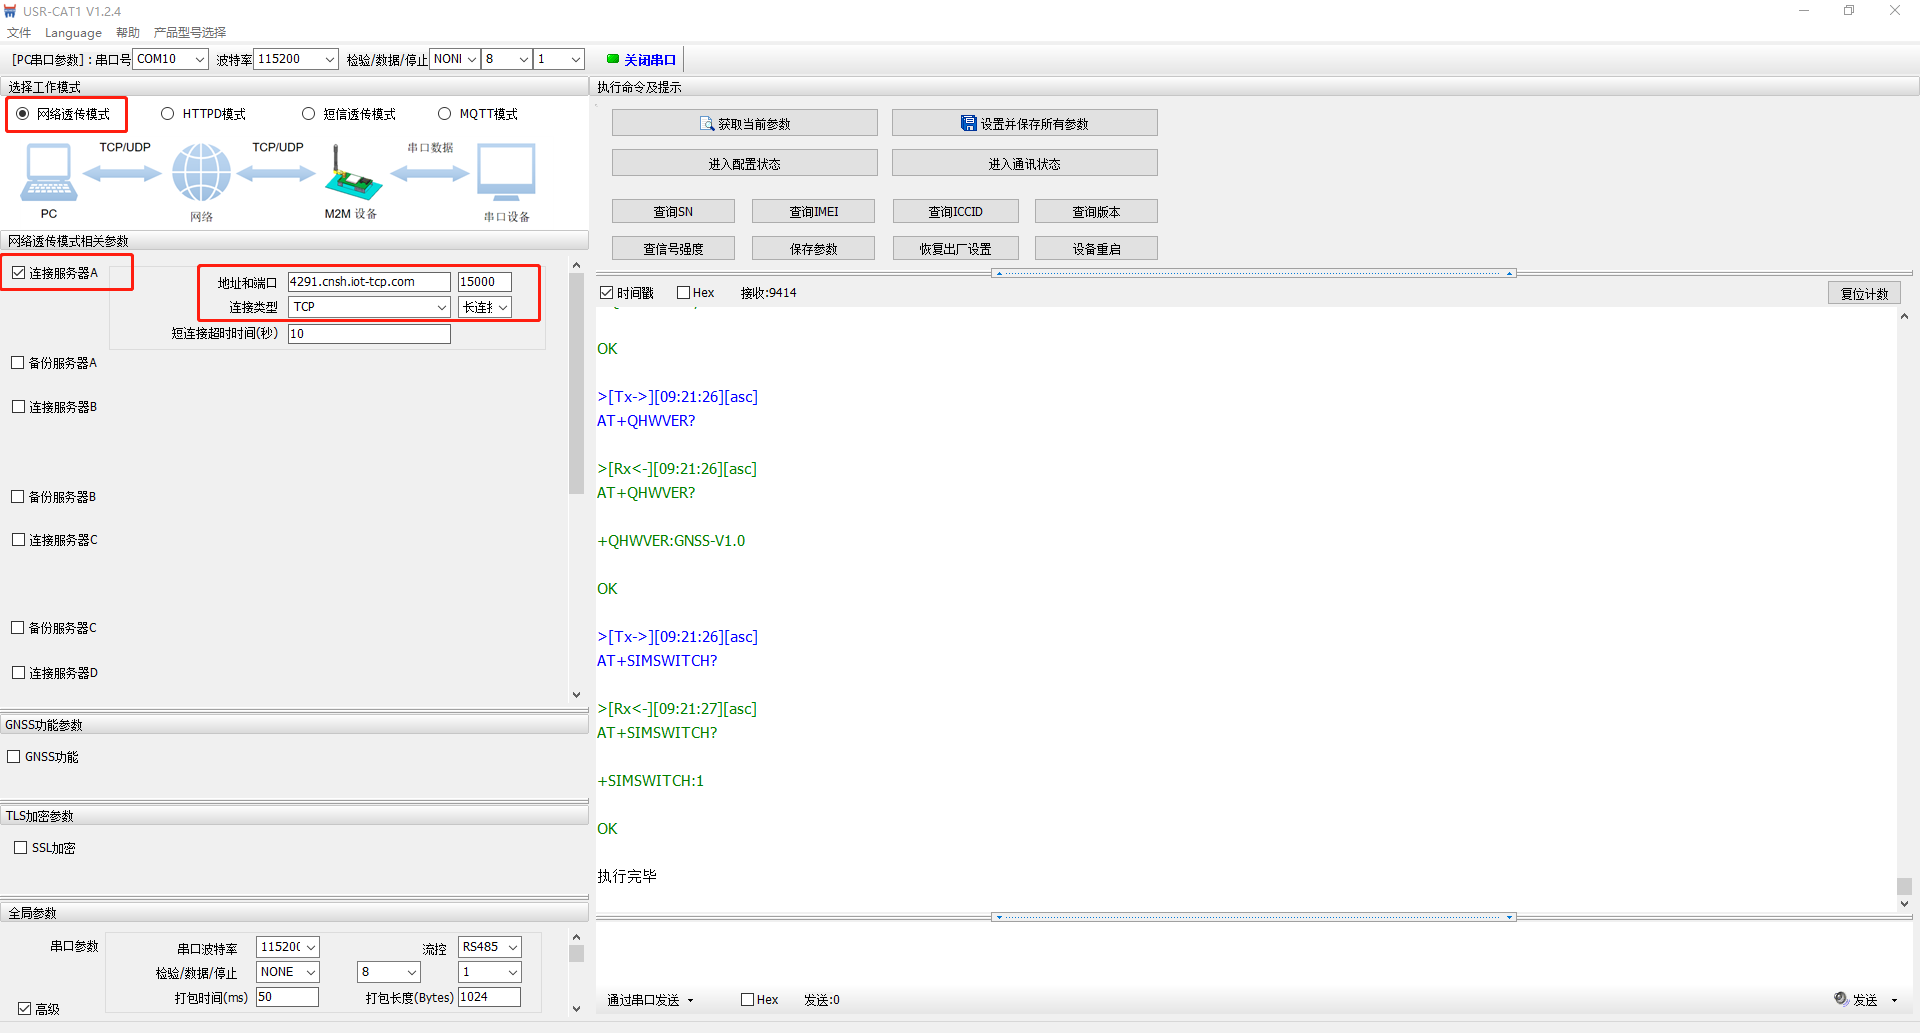
Task: Open the Language menu
Action: coord(73,33)
